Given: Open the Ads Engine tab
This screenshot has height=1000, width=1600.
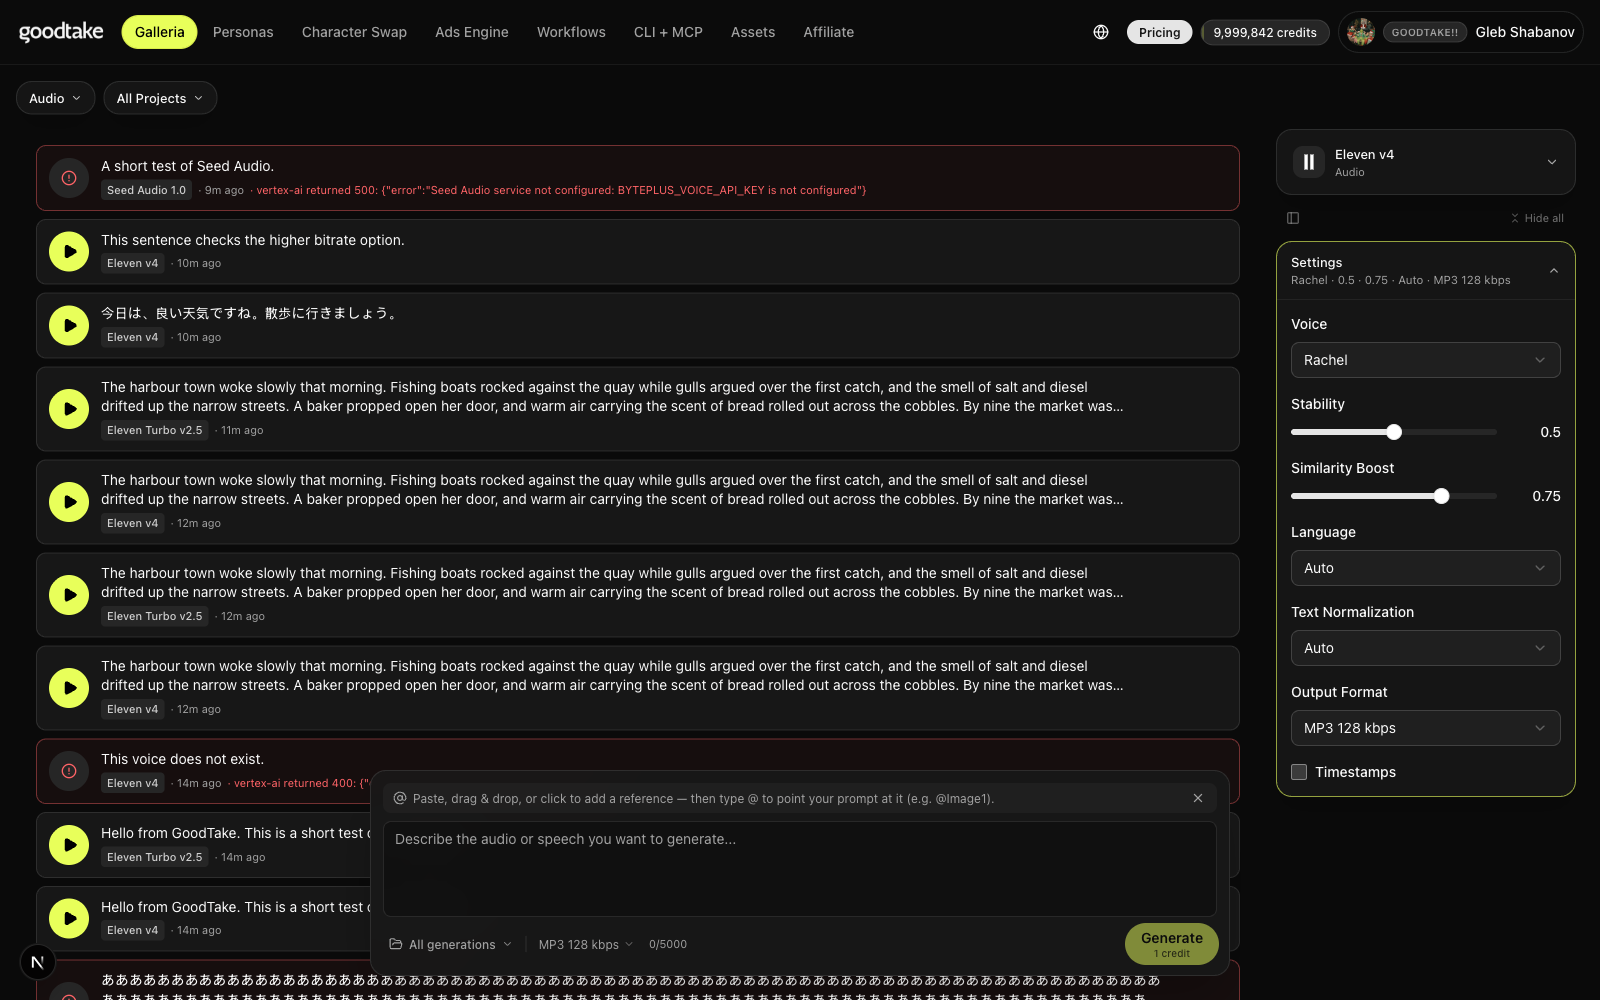Looking at the screenshot, I should pos(472,32).
